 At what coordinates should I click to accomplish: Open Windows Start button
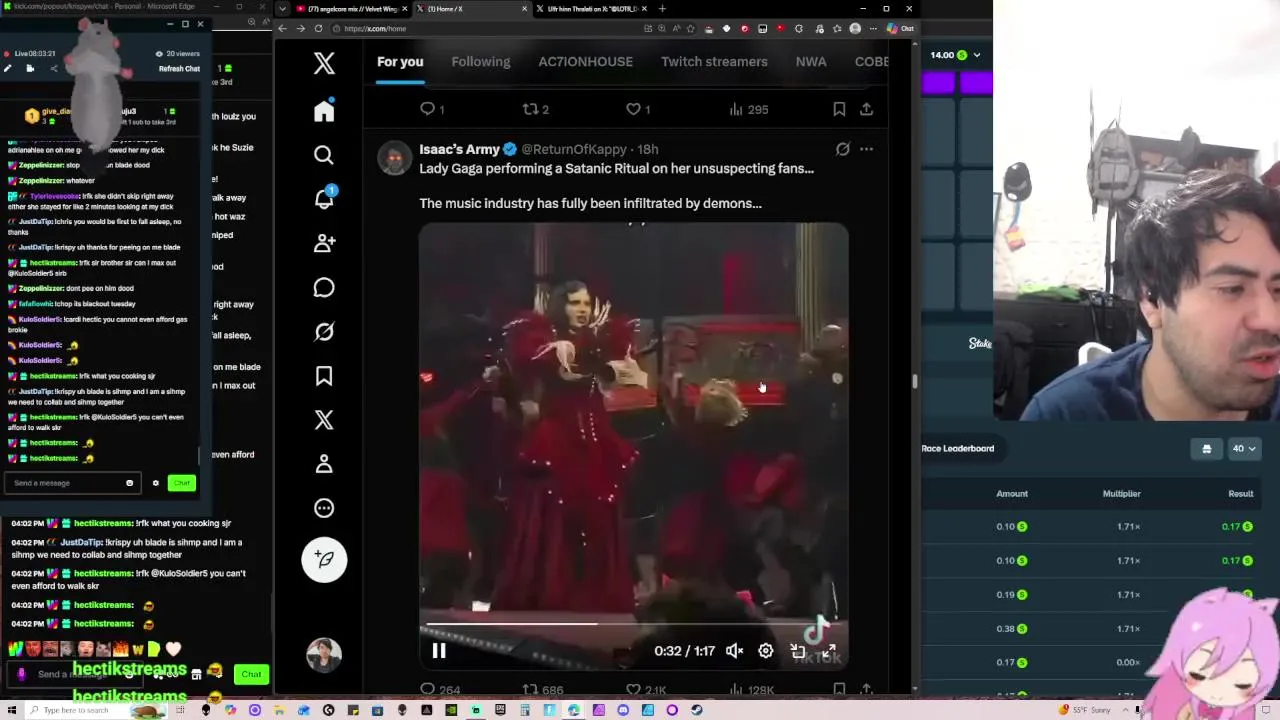[x=10, y=710]
